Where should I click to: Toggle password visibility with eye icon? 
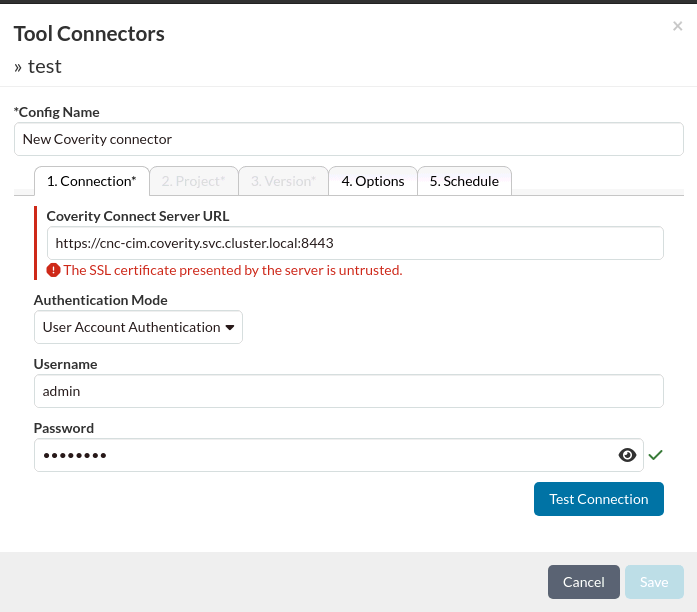click(x=627, y=455)
